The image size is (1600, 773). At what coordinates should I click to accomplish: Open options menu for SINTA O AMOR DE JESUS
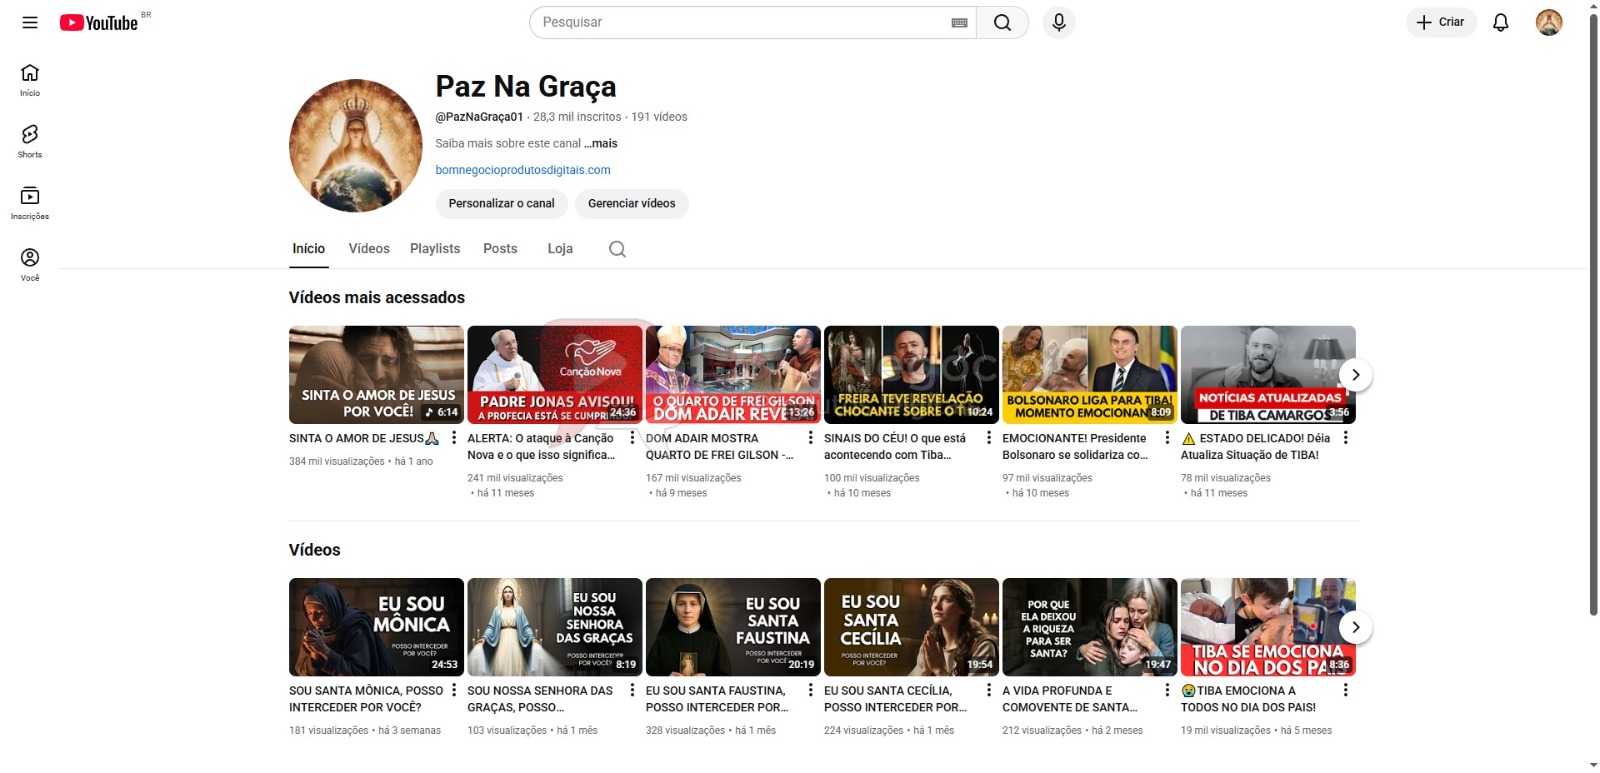[x=454, y=438]
